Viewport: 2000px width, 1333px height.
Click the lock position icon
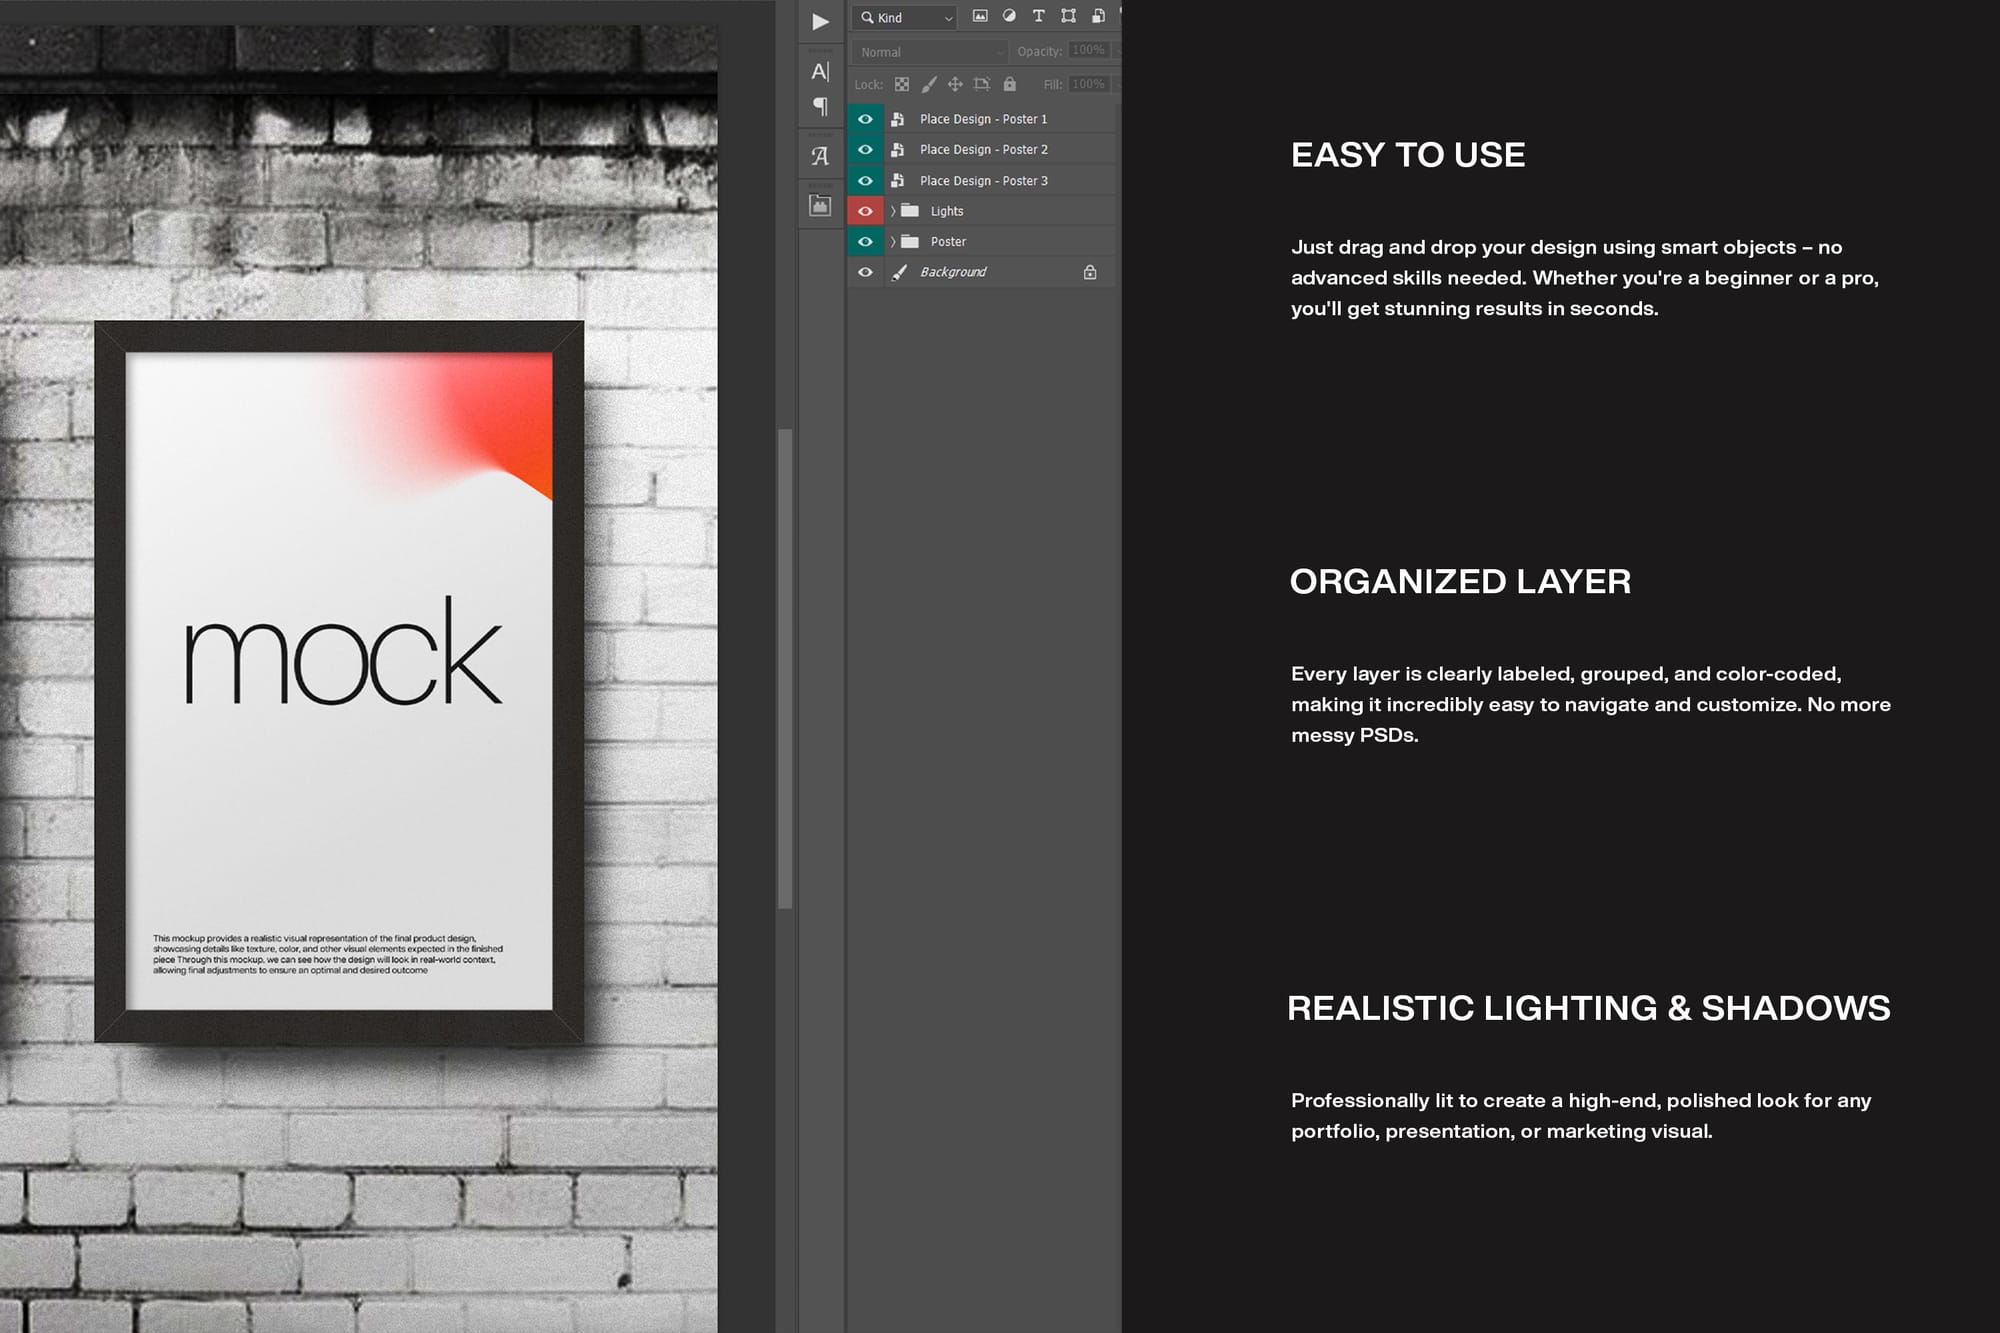coord(955,84)
